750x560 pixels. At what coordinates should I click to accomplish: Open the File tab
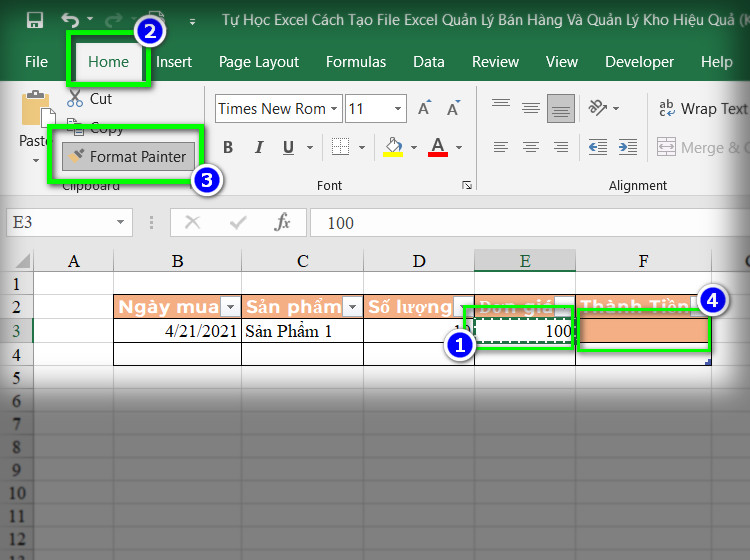[36, 62]
